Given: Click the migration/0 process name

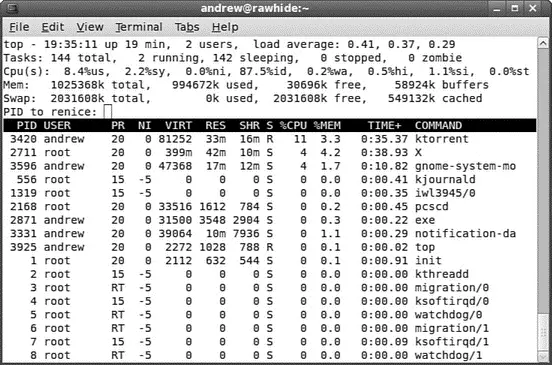Looking at the screenshot, I should (x=452, y=288).
